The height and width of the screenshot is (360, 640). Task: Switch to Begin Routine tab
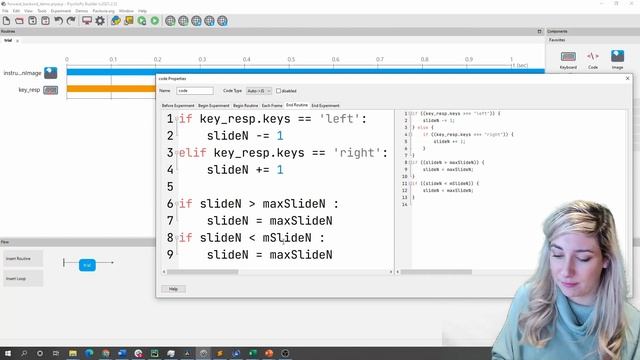tap(245, 106)
